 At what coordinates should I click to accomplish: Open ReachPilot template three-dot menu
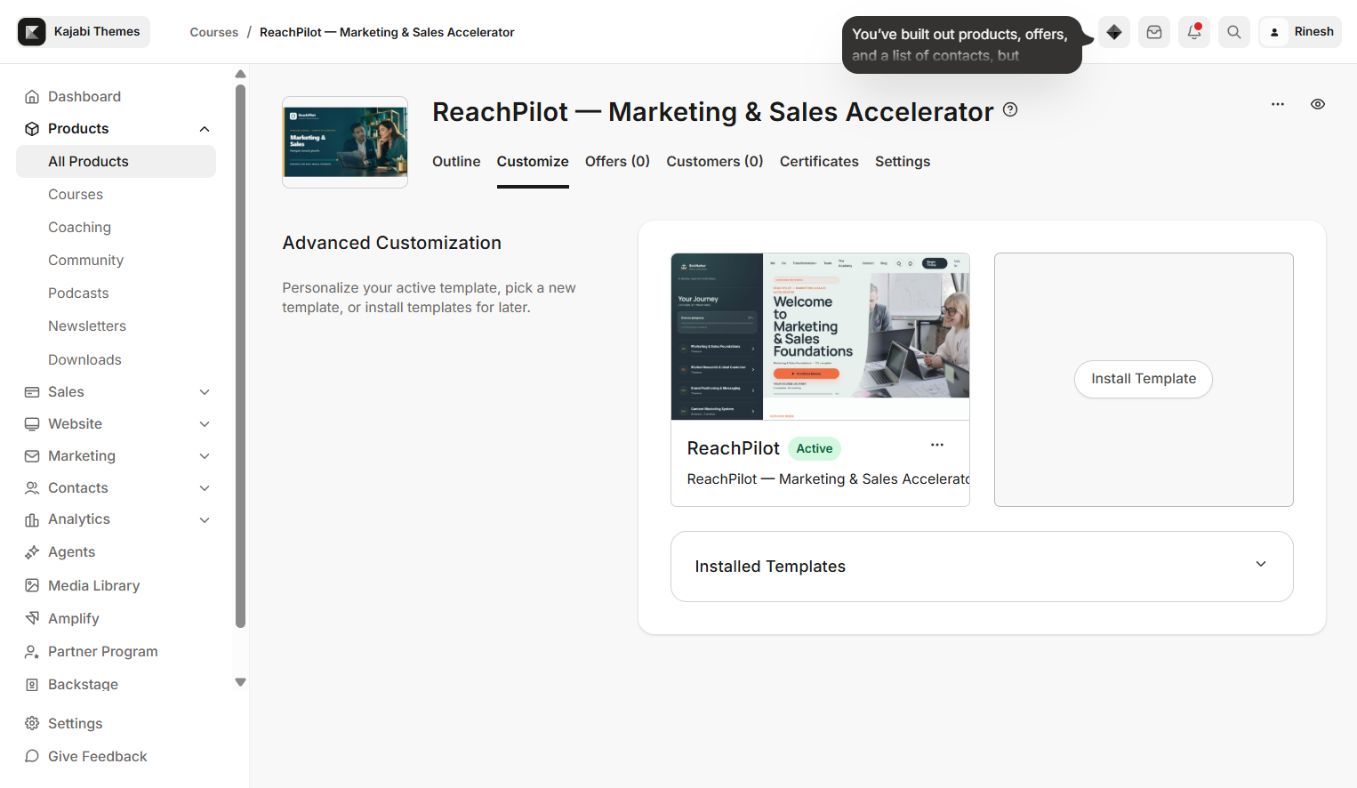tap(937, 445)
